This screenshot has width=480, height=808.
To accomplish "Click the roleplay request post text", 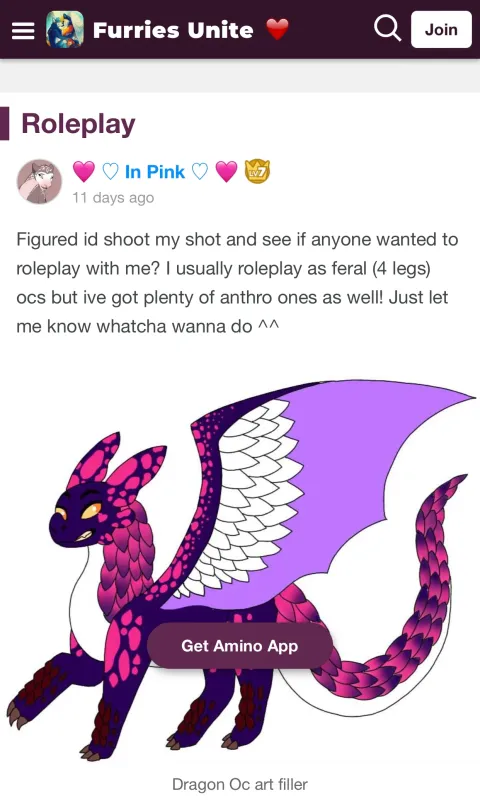I will [x=237, y=283].
